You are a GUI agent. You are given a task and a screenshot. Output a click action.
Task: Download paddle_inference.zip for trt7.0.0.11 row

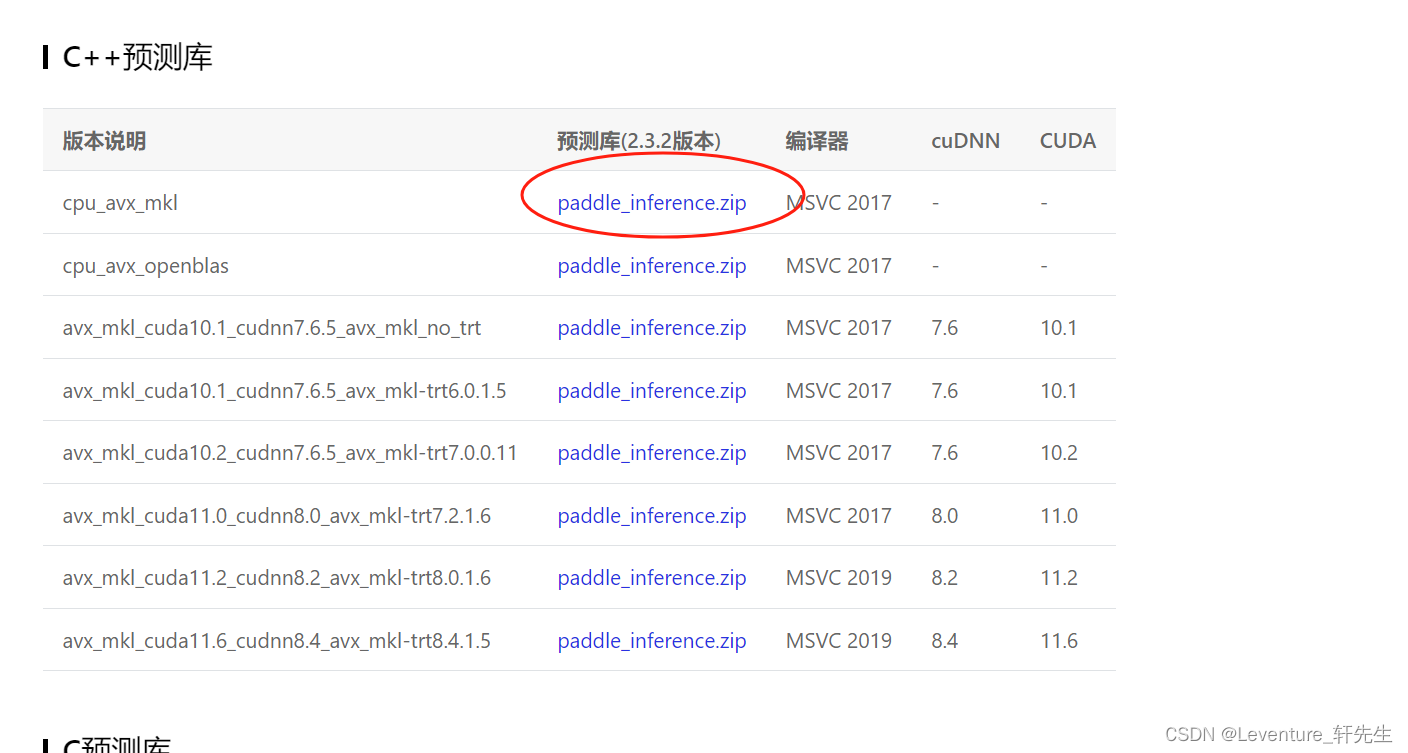652,453
